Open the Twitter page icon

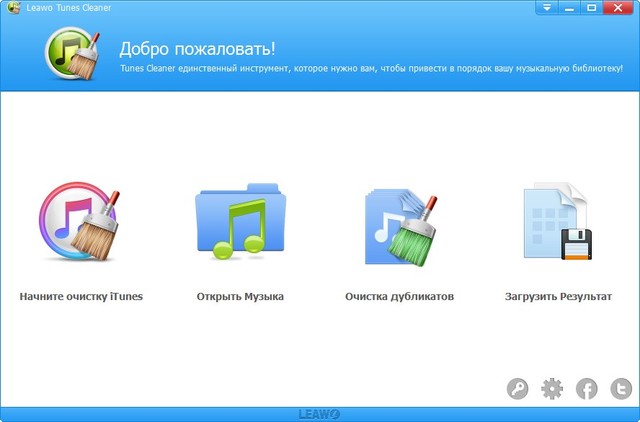621,389
